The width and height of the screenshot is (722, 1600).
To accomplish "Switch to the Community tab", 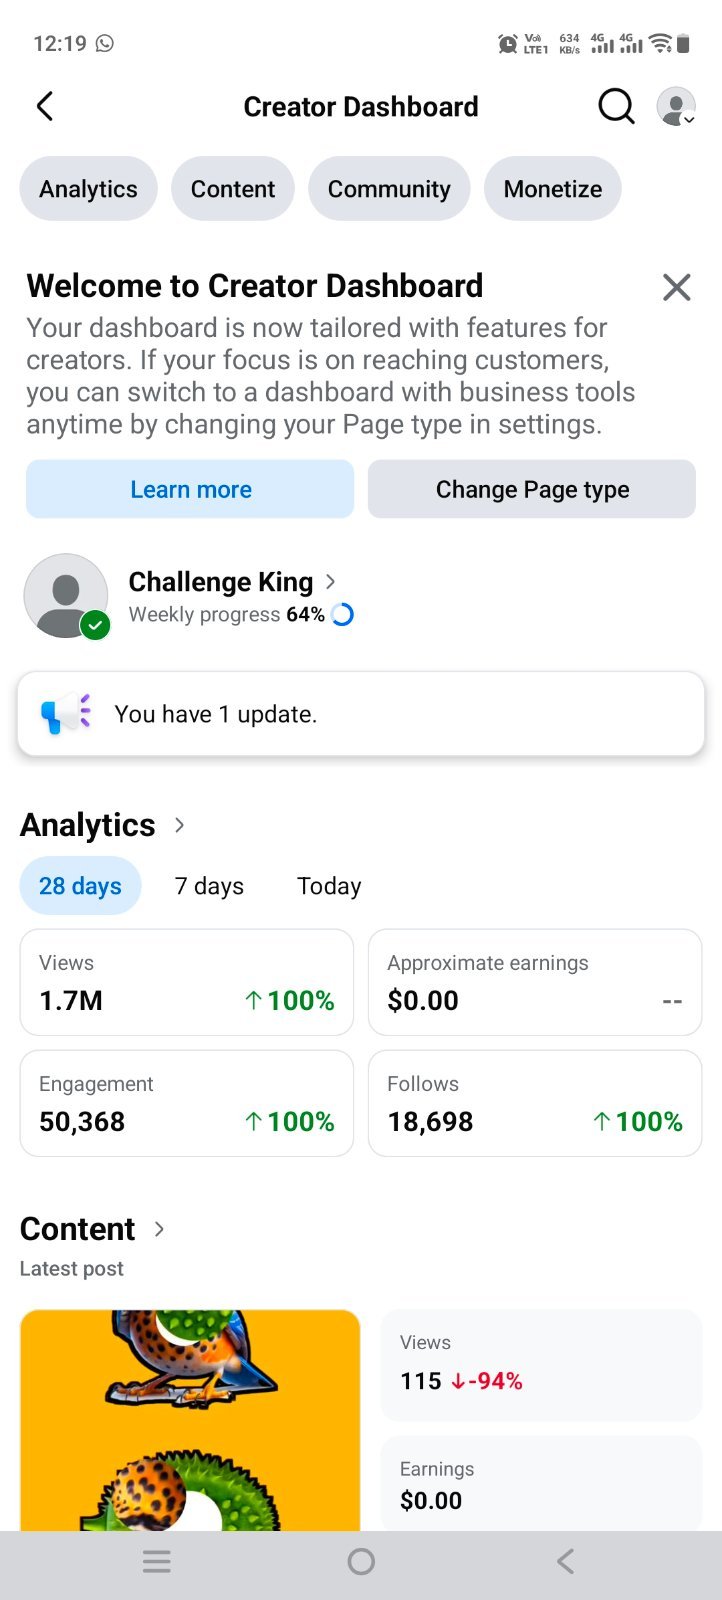I will pos(389,189).
